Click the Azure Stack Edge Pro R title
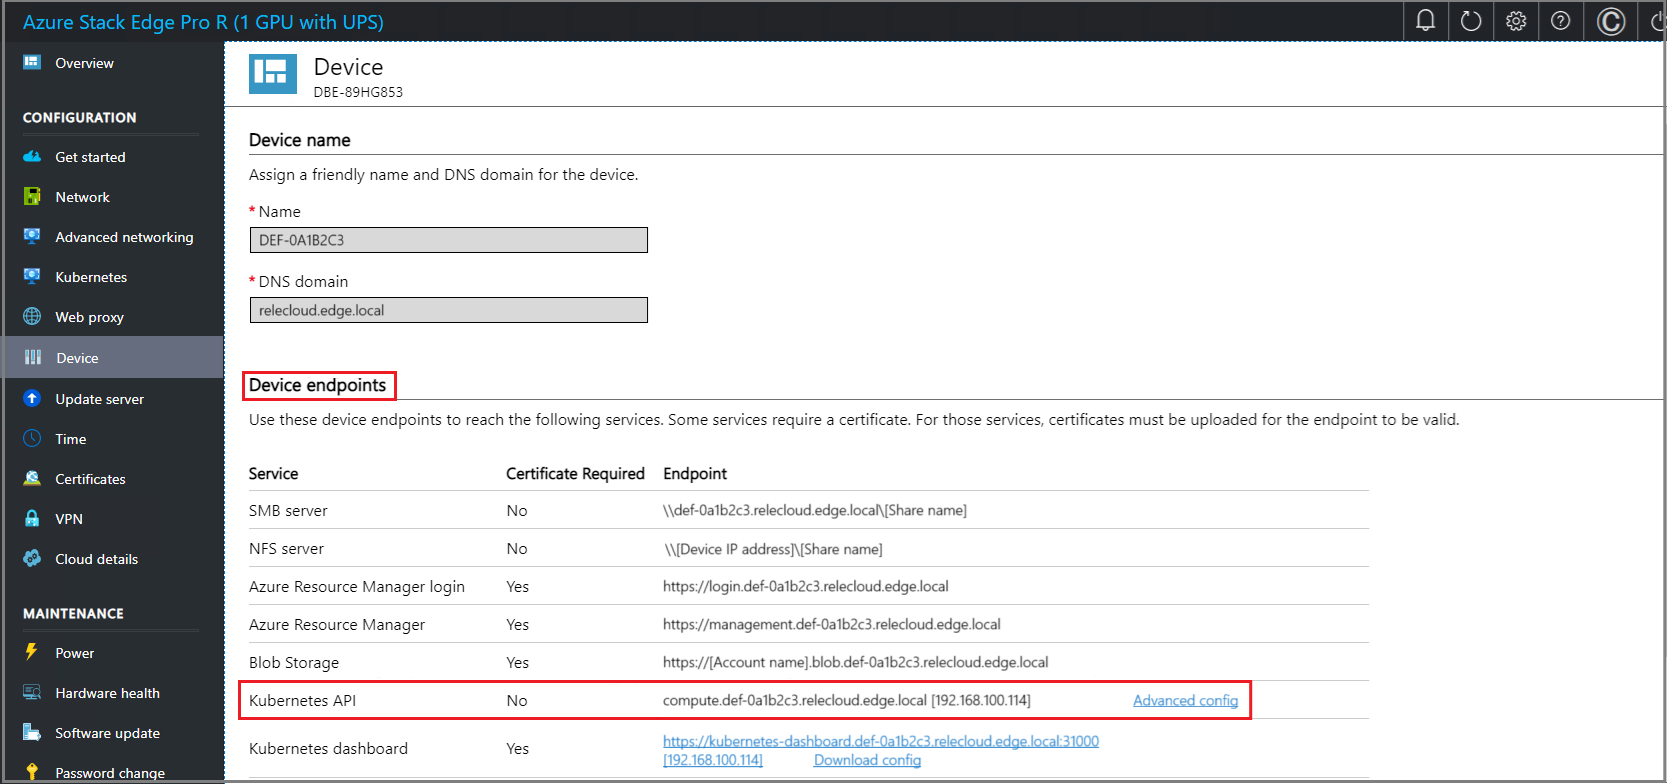 click(203, 21)
